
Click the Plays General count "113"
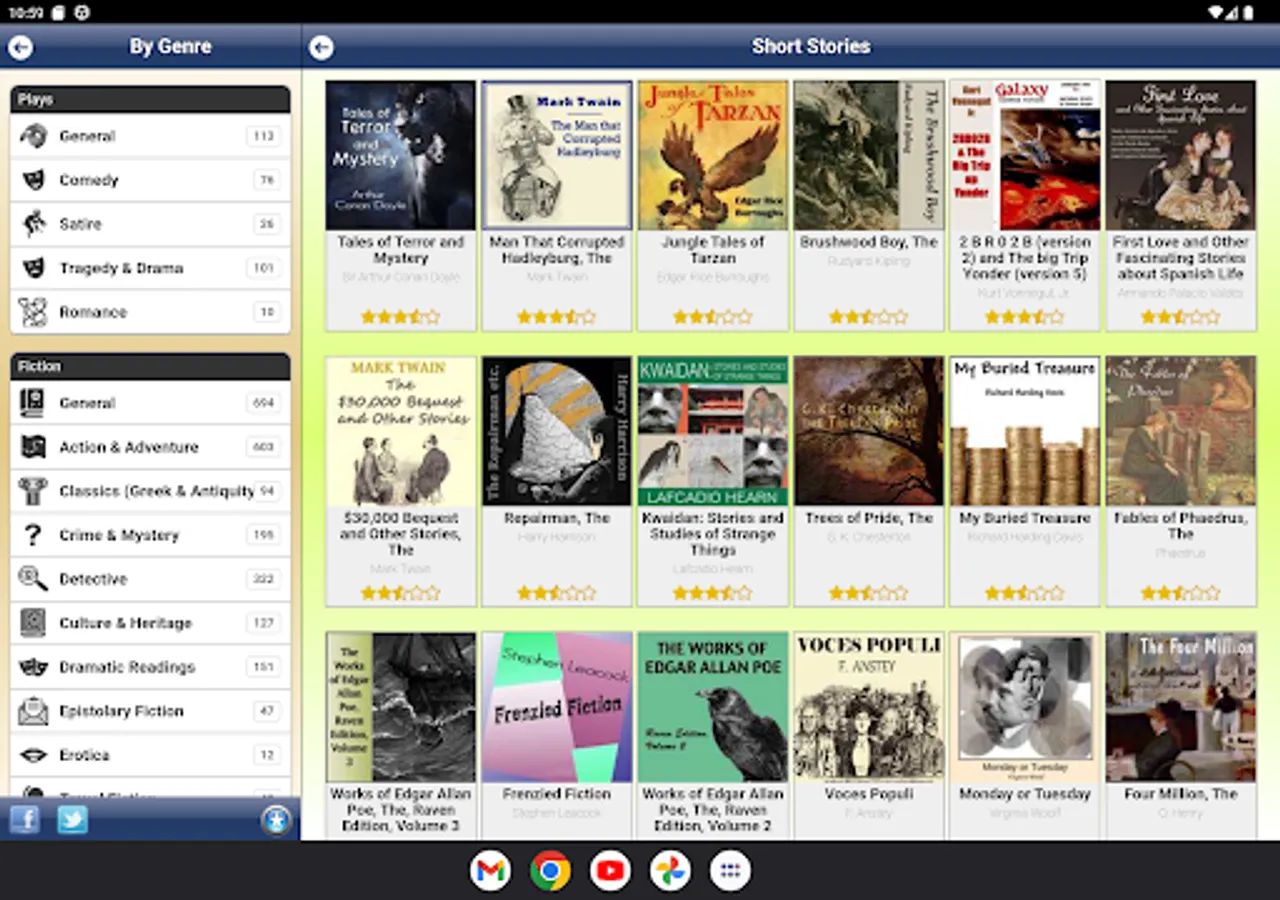263,136
